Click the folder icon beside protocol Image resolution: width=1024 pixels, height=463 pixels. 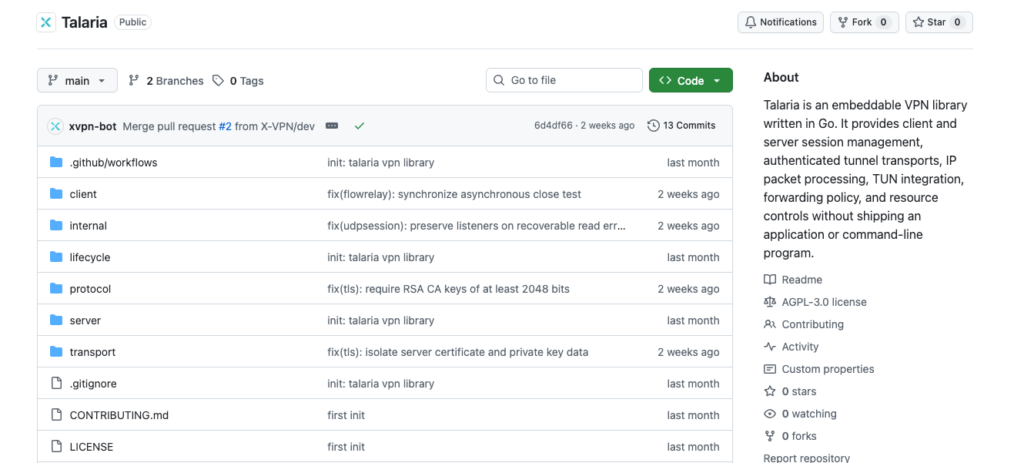pyautogui.click(x=56, y=289)
